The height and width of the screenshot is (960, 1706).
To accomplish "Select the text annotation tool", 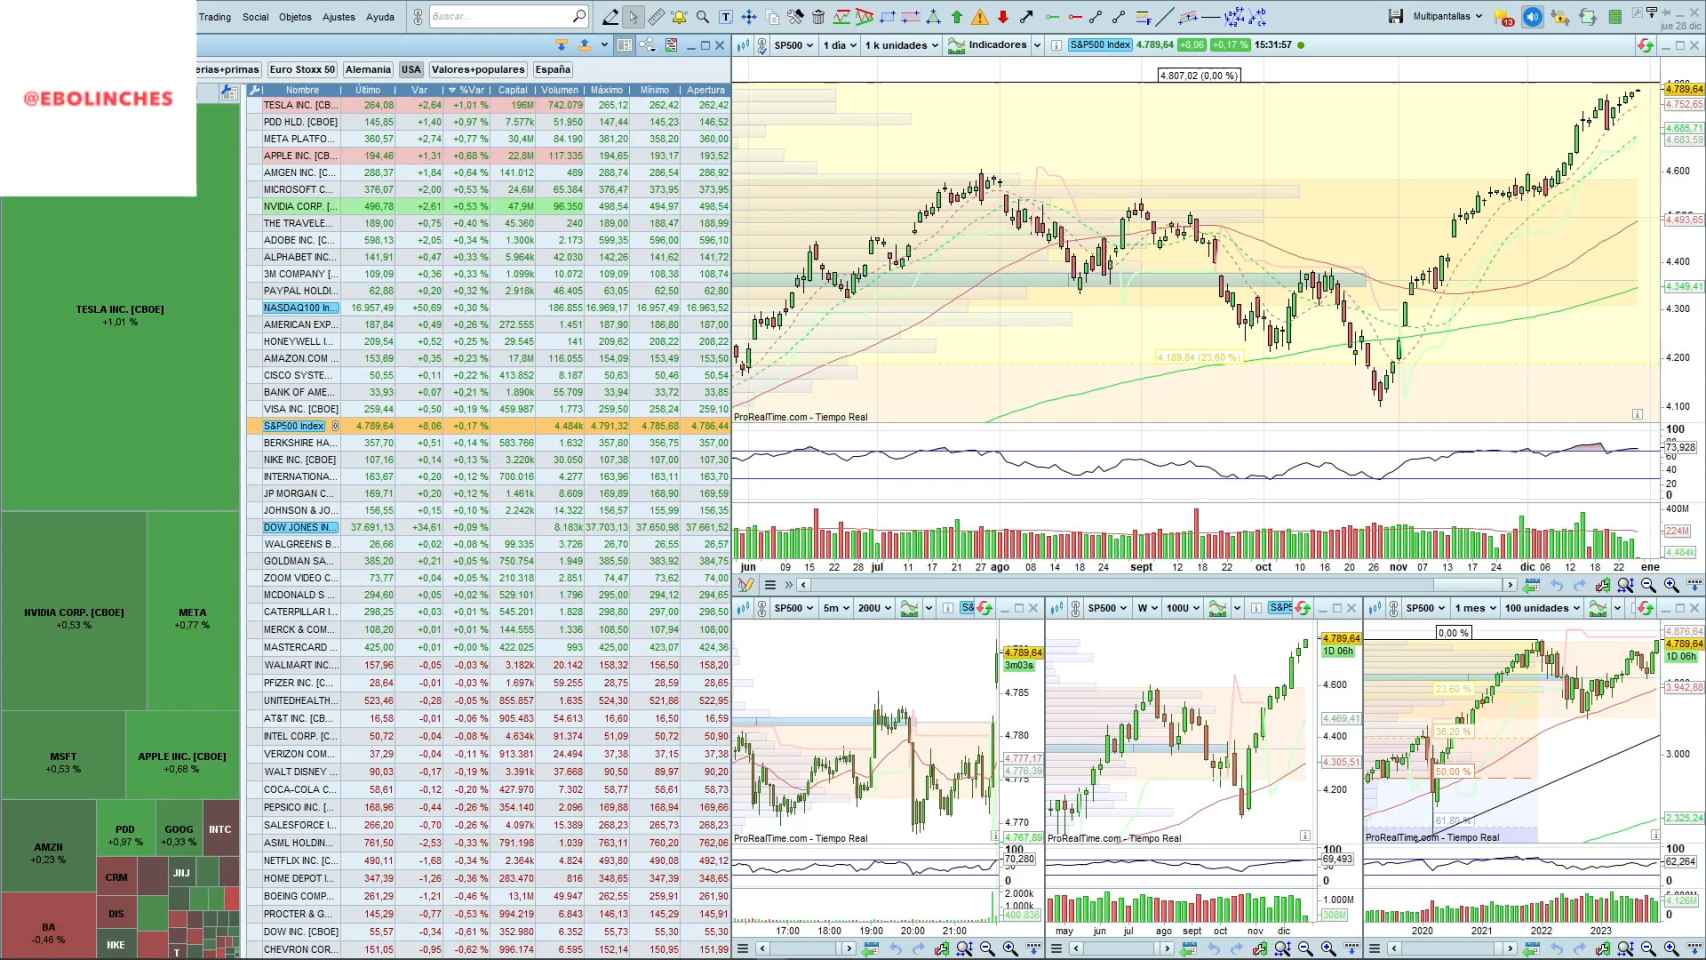I will click(724, 17).
